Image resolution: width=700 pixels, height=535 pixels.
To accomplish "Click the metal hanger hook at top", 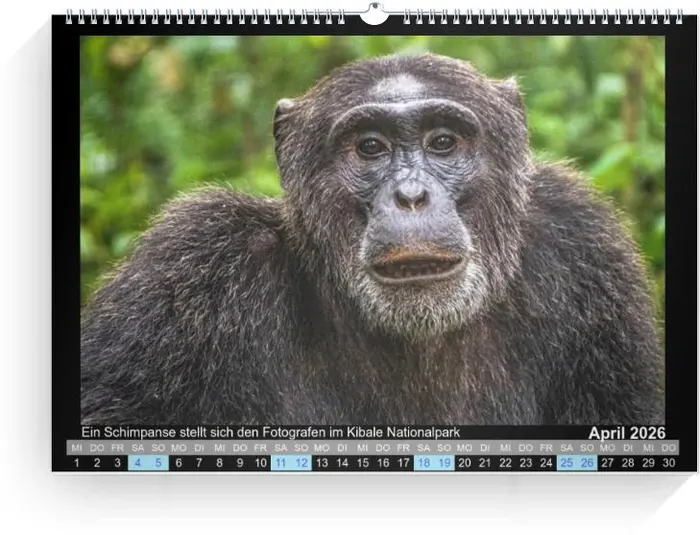I will pyautogui.click(x=374, y=13).
